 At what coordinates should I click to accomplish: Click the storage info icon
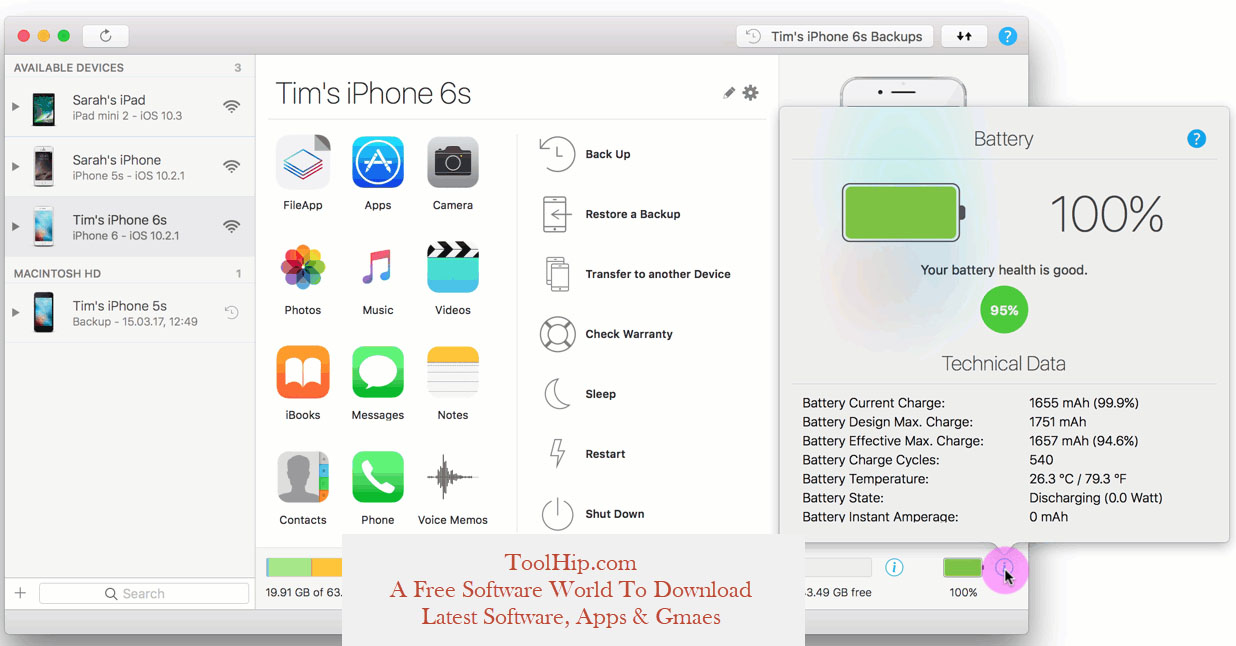click(895, 567)
